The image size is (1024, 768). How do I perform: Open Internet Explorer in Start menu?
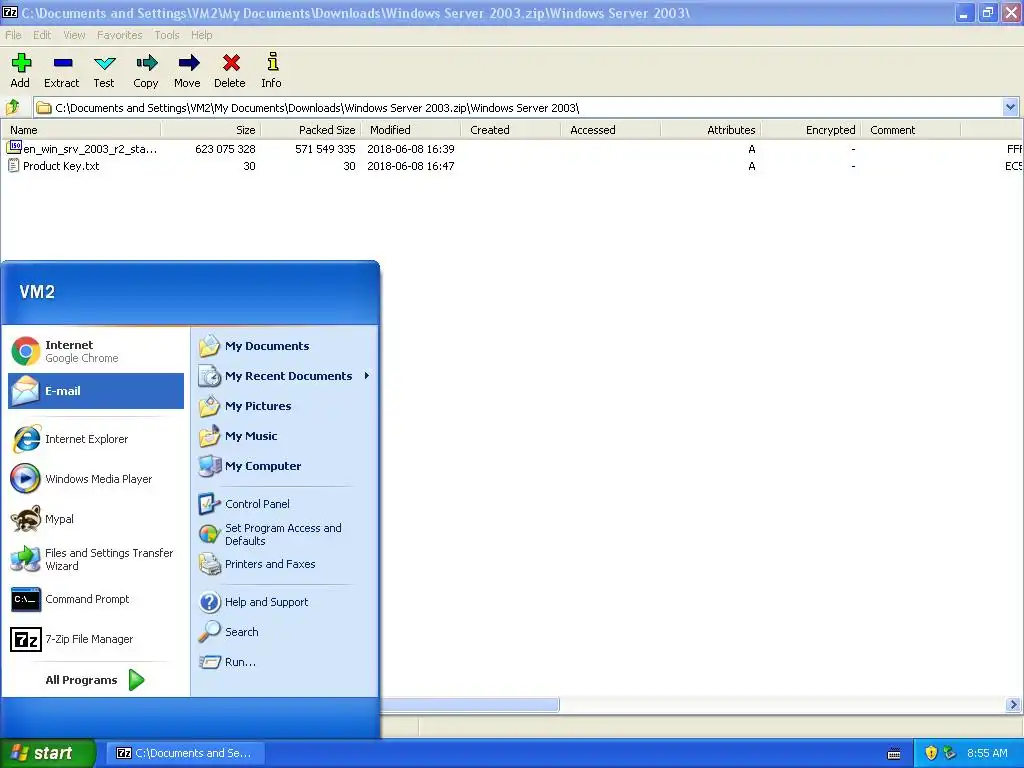[x=95, y=439]
